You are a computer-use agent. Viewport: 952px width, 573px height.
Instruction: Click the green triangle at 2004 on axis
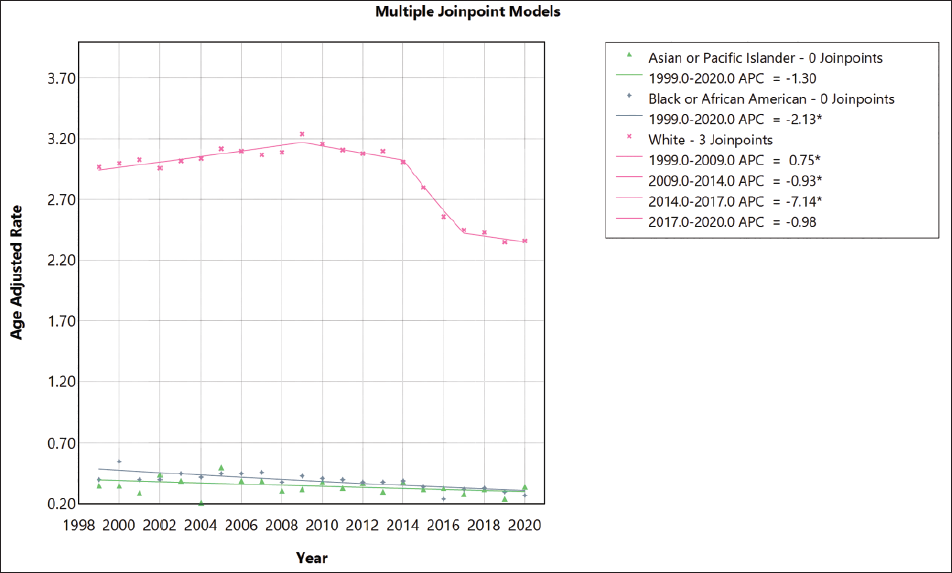[x=201, y=503]
